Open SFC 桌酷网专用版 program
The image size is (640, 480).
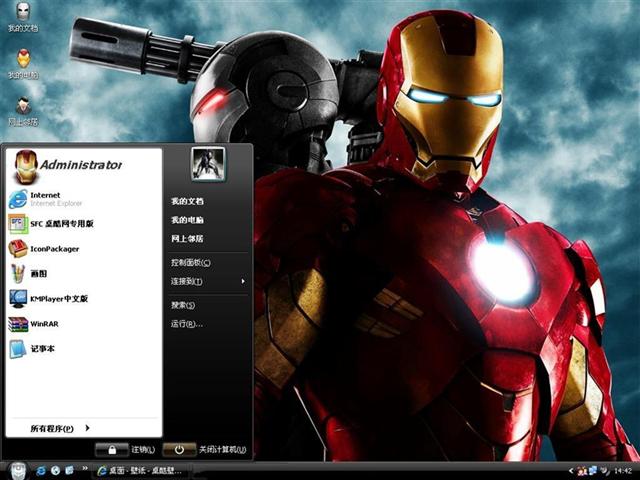61,224
